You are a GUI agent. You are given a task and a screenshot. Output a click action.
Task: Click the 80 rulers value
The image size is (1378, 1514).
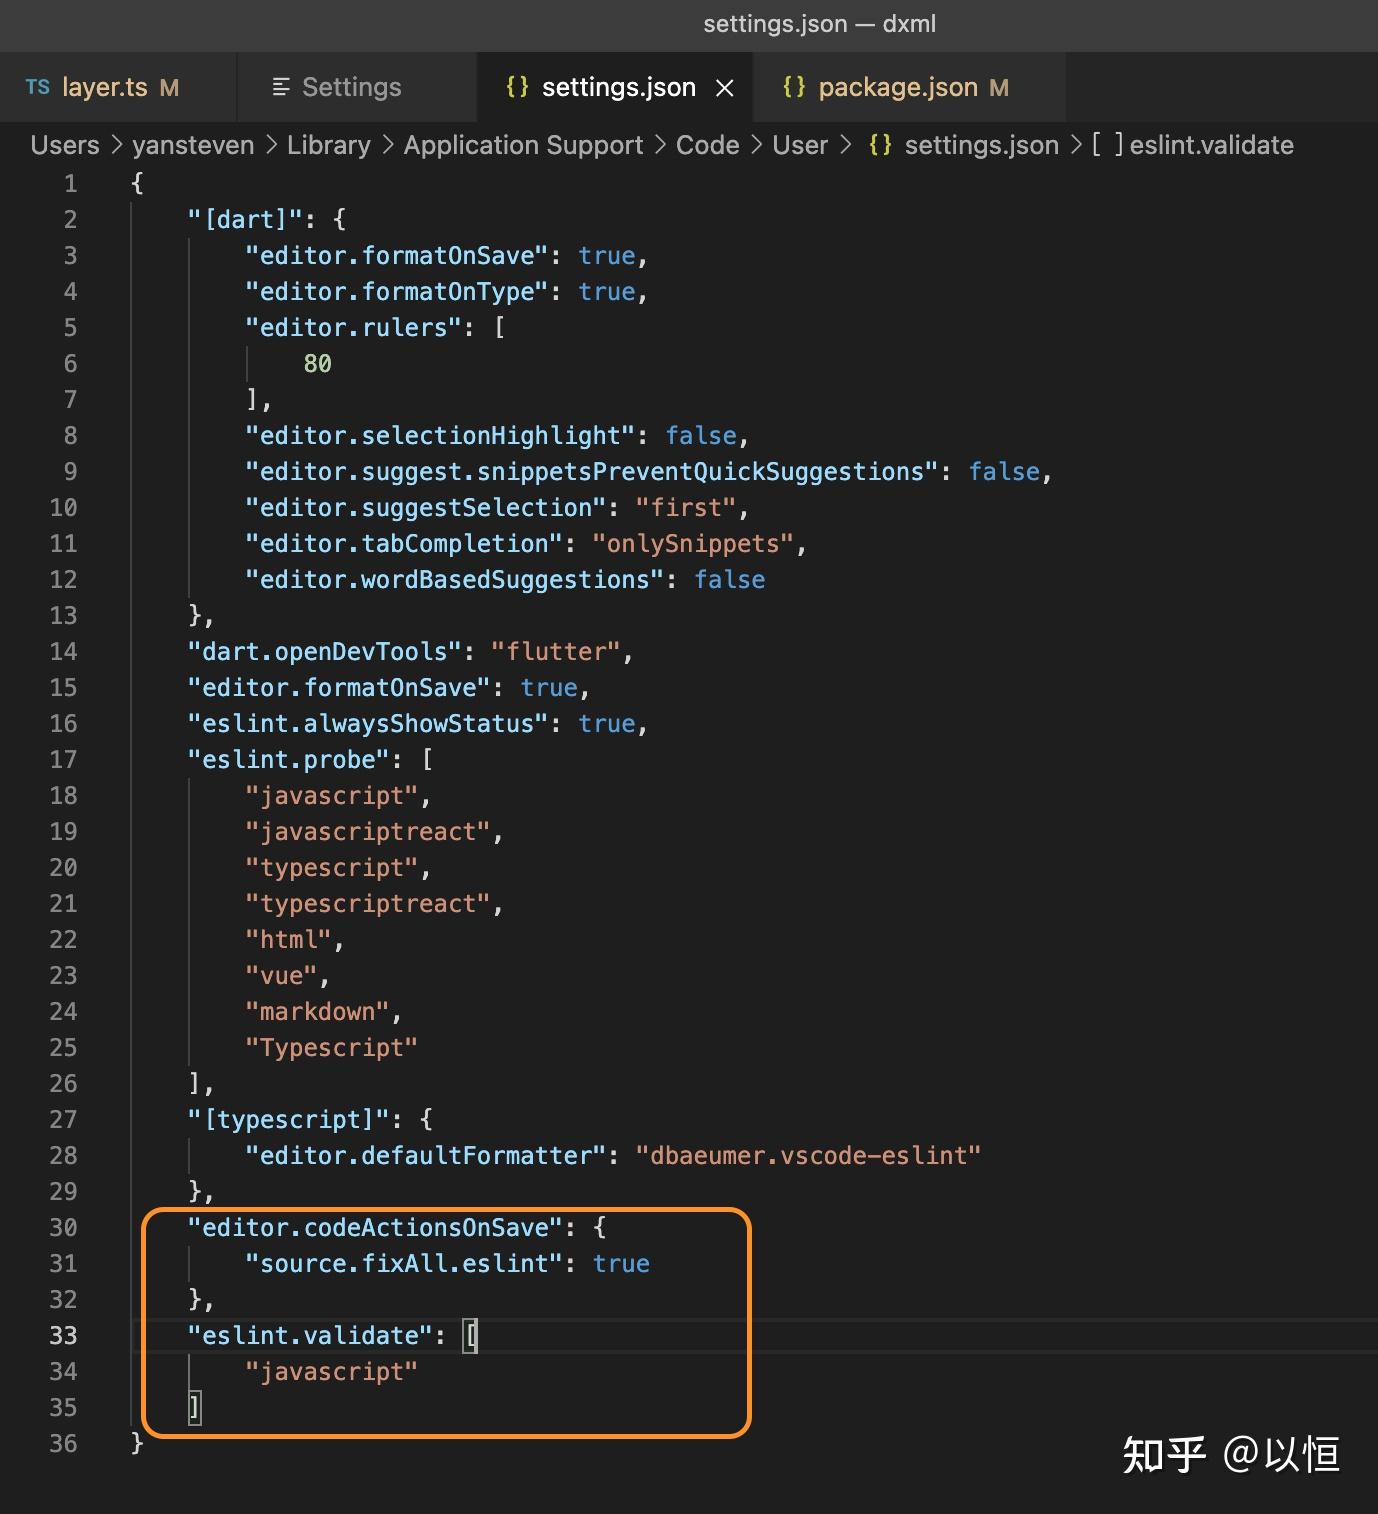[x=317, y=363]
